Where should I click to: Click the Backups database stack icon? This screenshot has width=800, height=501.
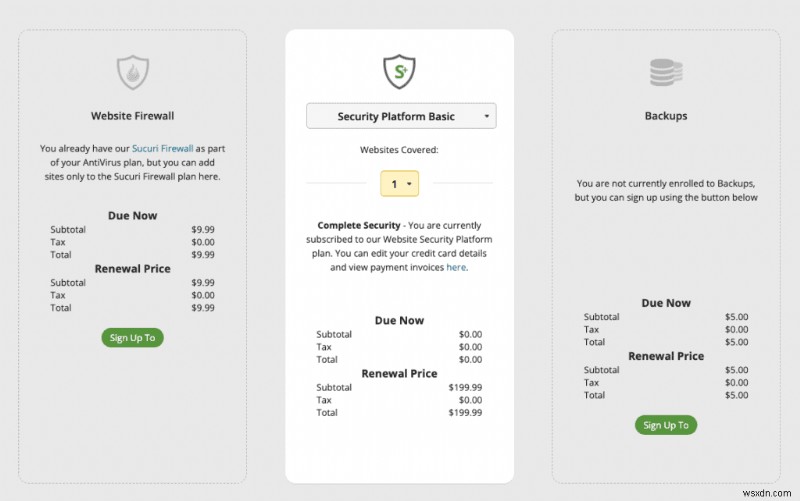coord(666,72)
